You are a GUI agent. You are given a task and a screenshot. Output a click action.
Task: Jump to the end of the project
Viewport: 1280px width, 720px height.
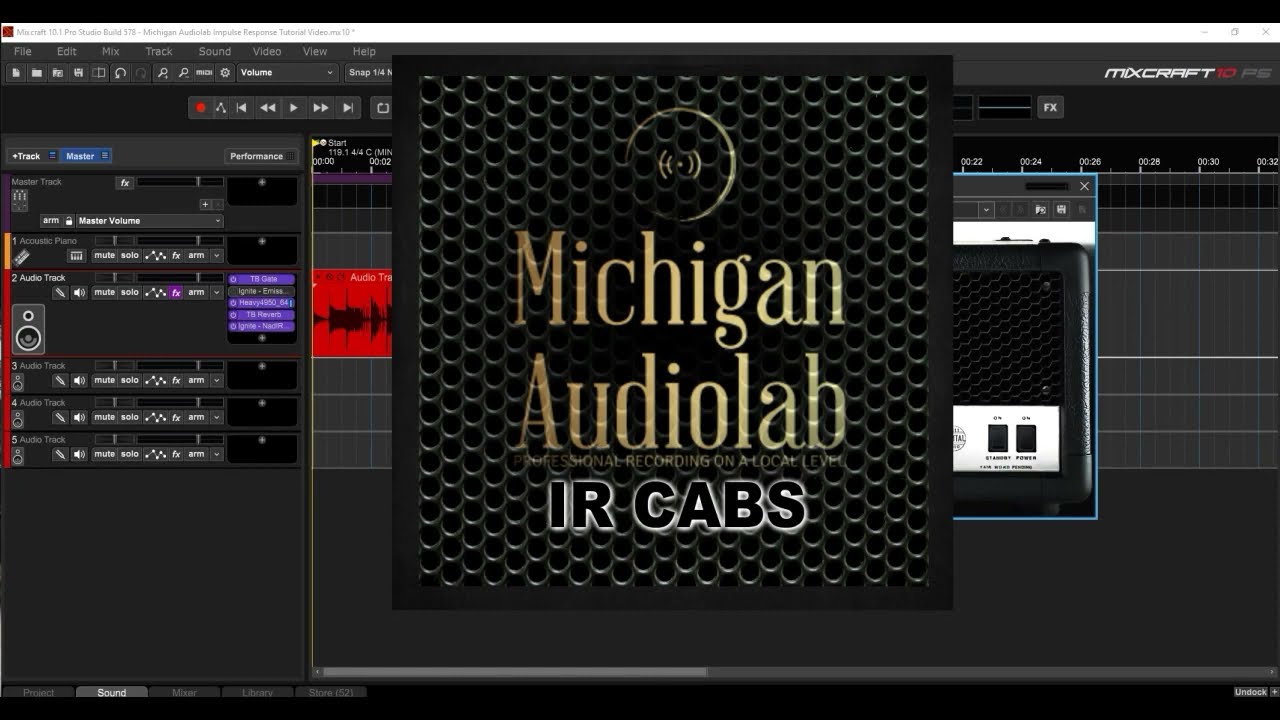click(x=347, y=108)
